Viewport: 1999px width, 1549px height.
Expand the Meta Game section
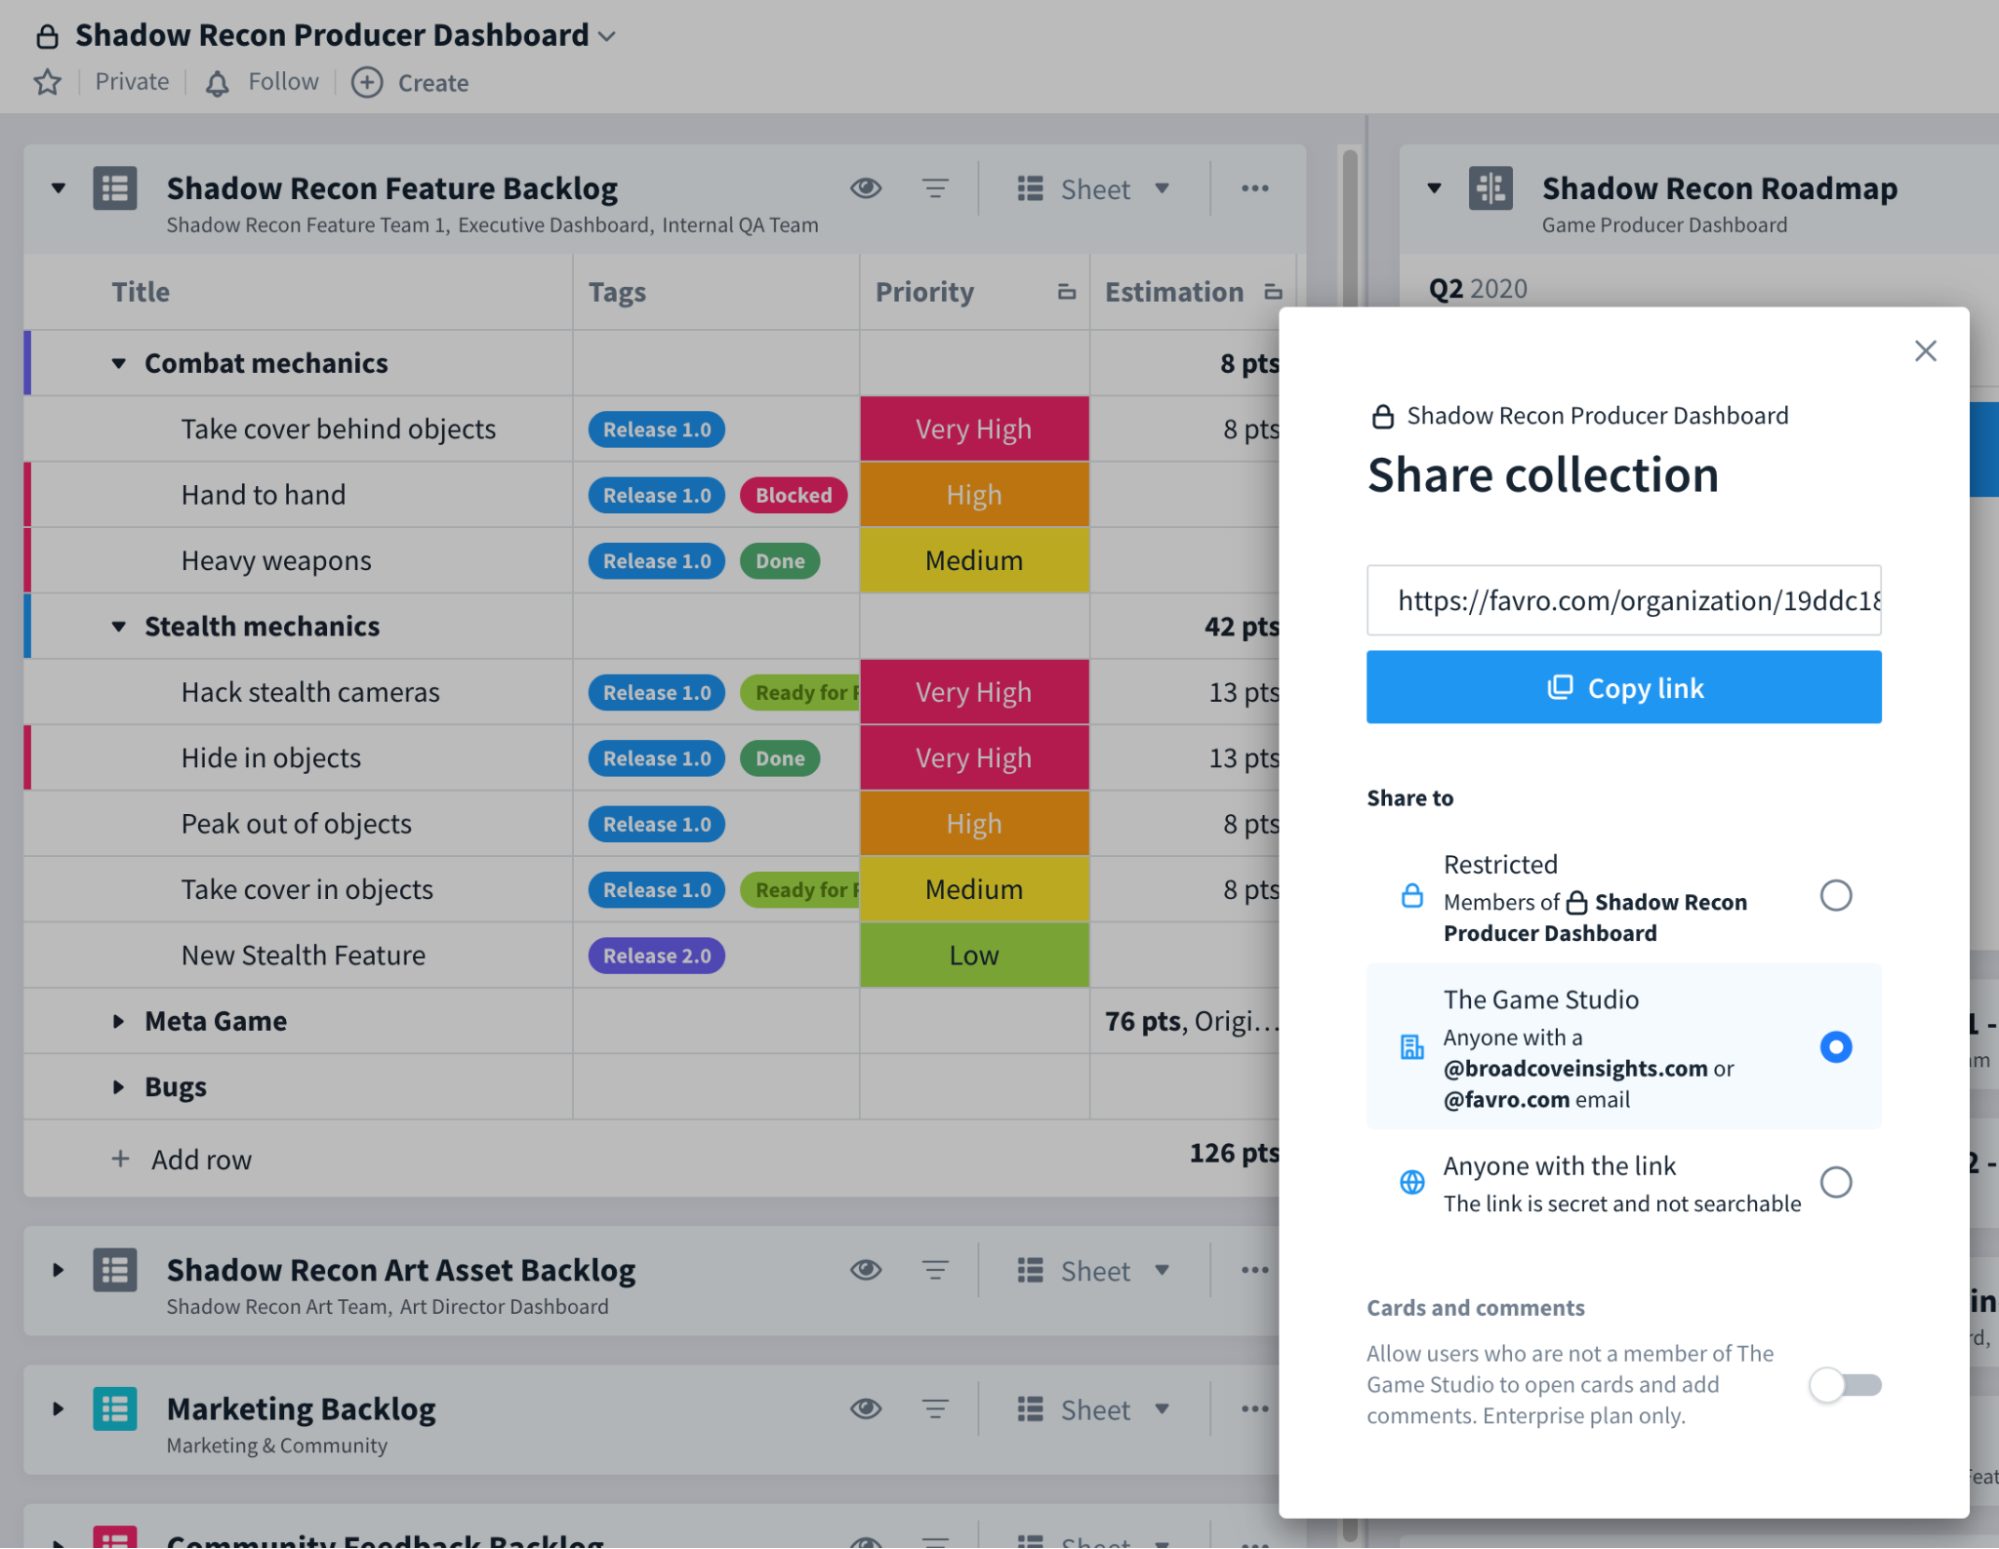(119, 1020)
